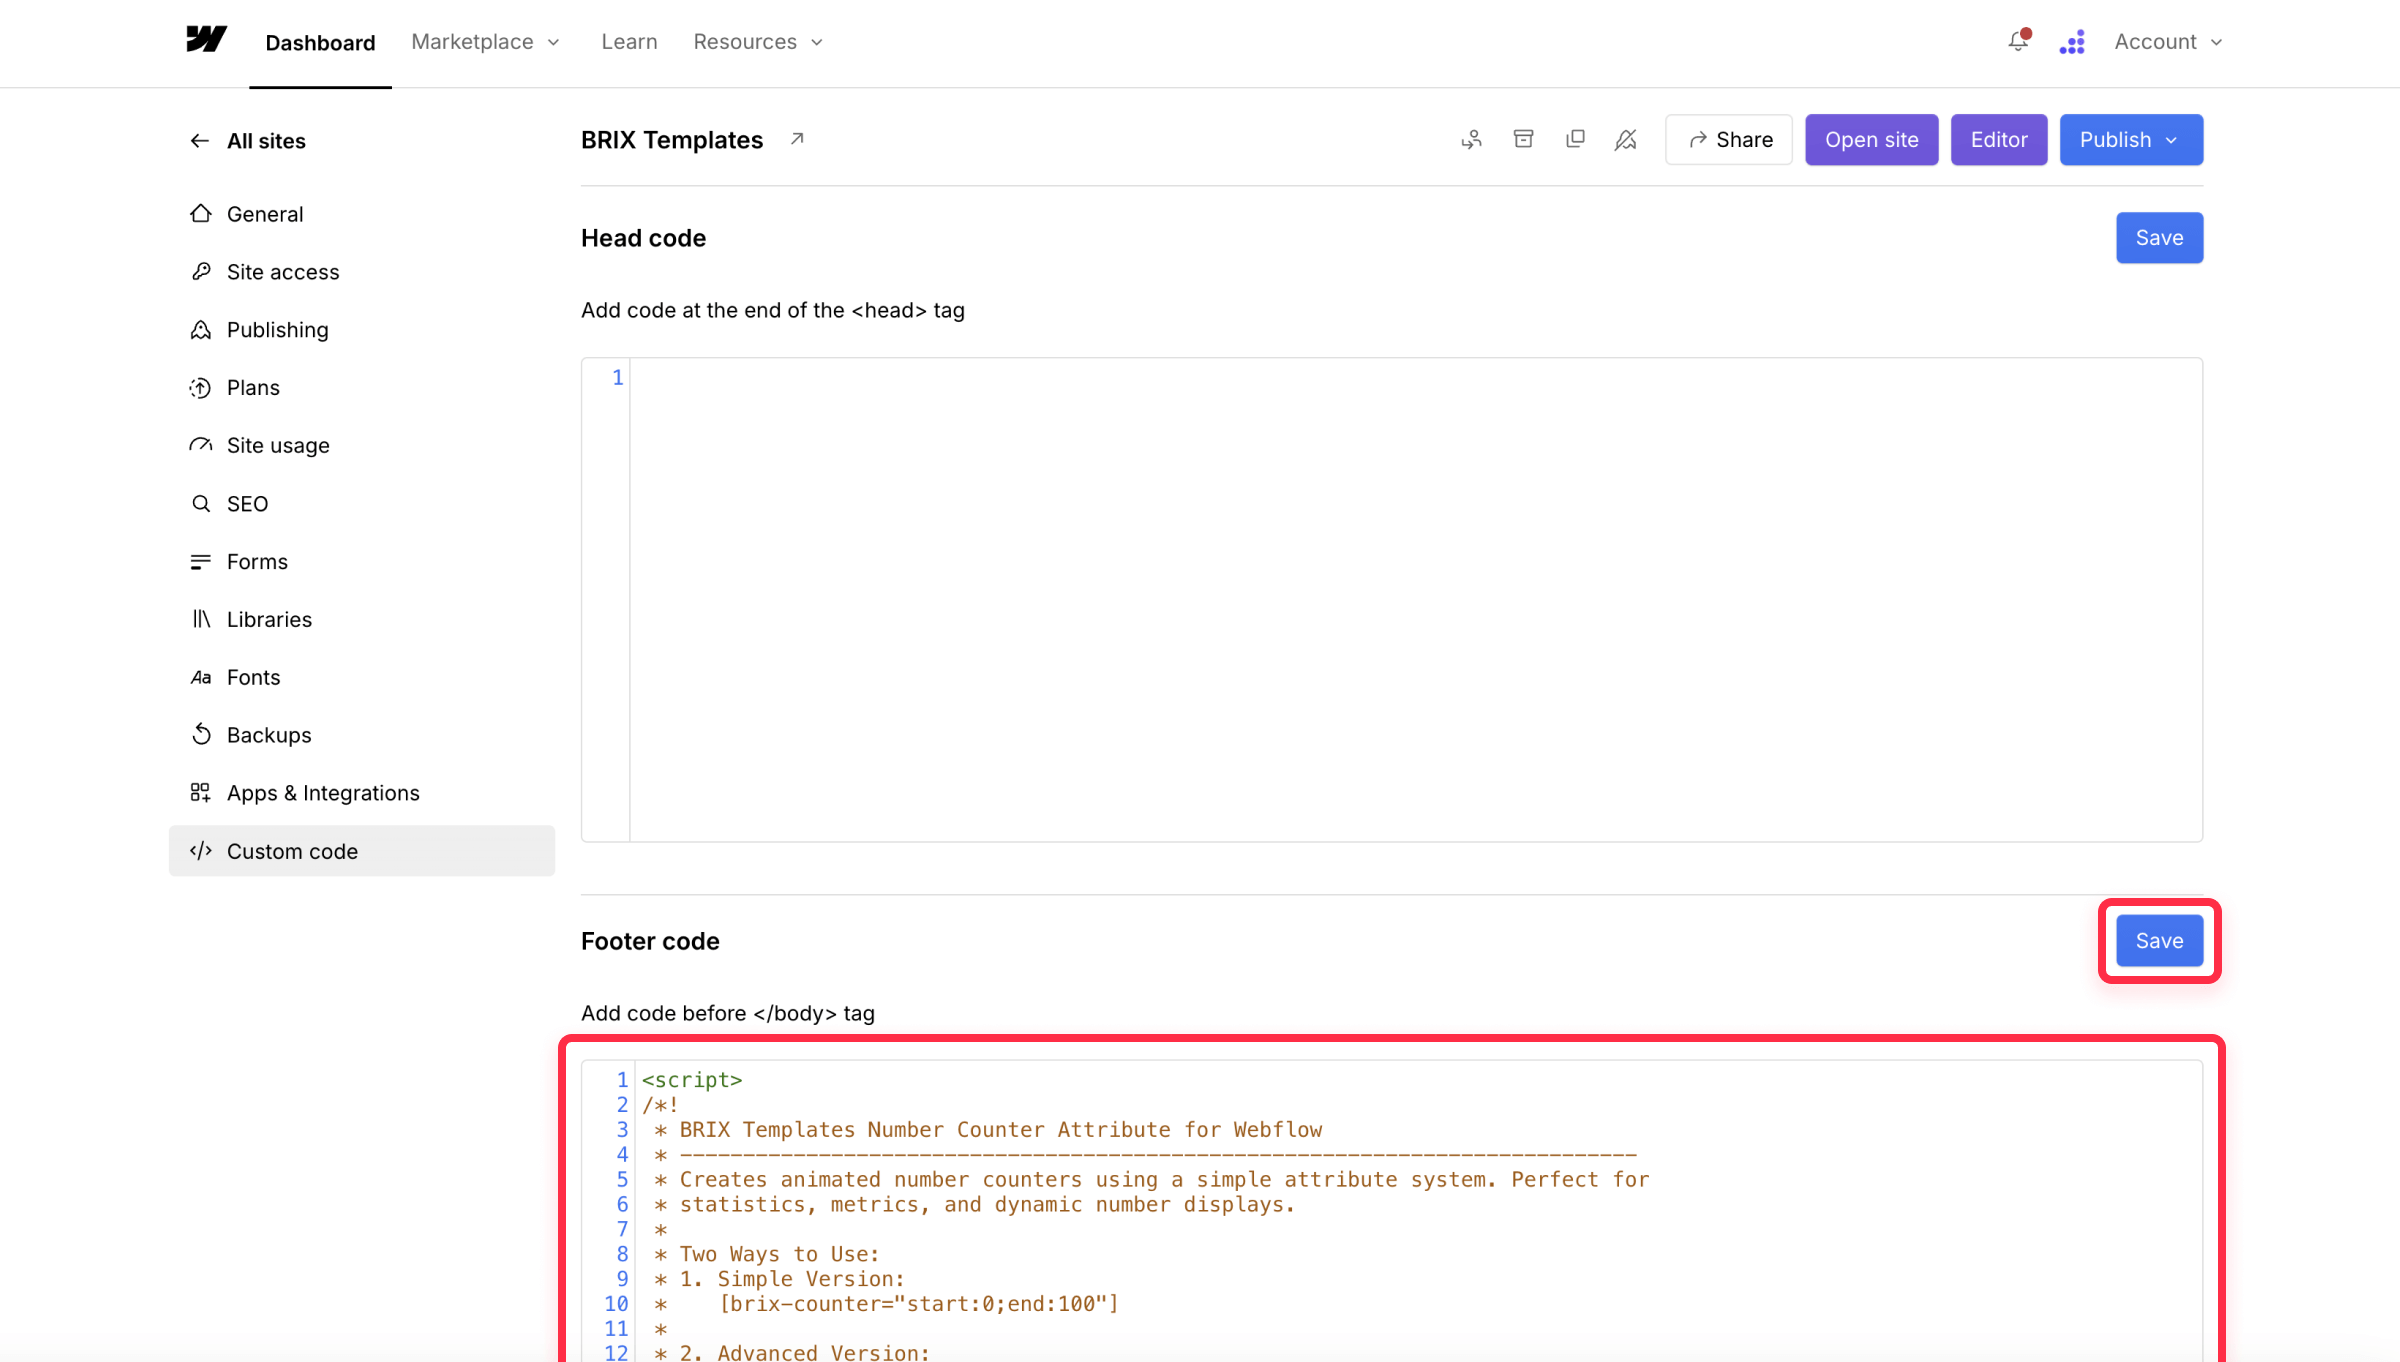Open Site access settings

point(362,272)
